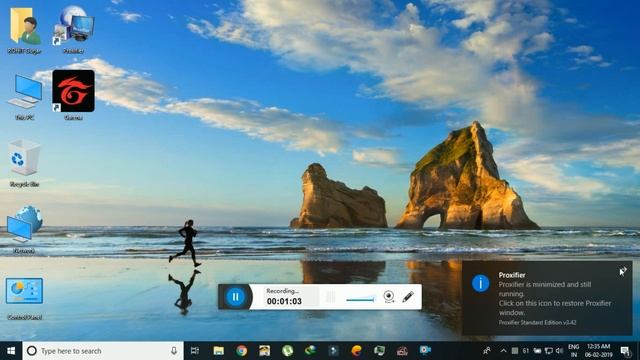Select the user folder icon on desktop
The image size is (640, 360).
[x=24, y=29]
